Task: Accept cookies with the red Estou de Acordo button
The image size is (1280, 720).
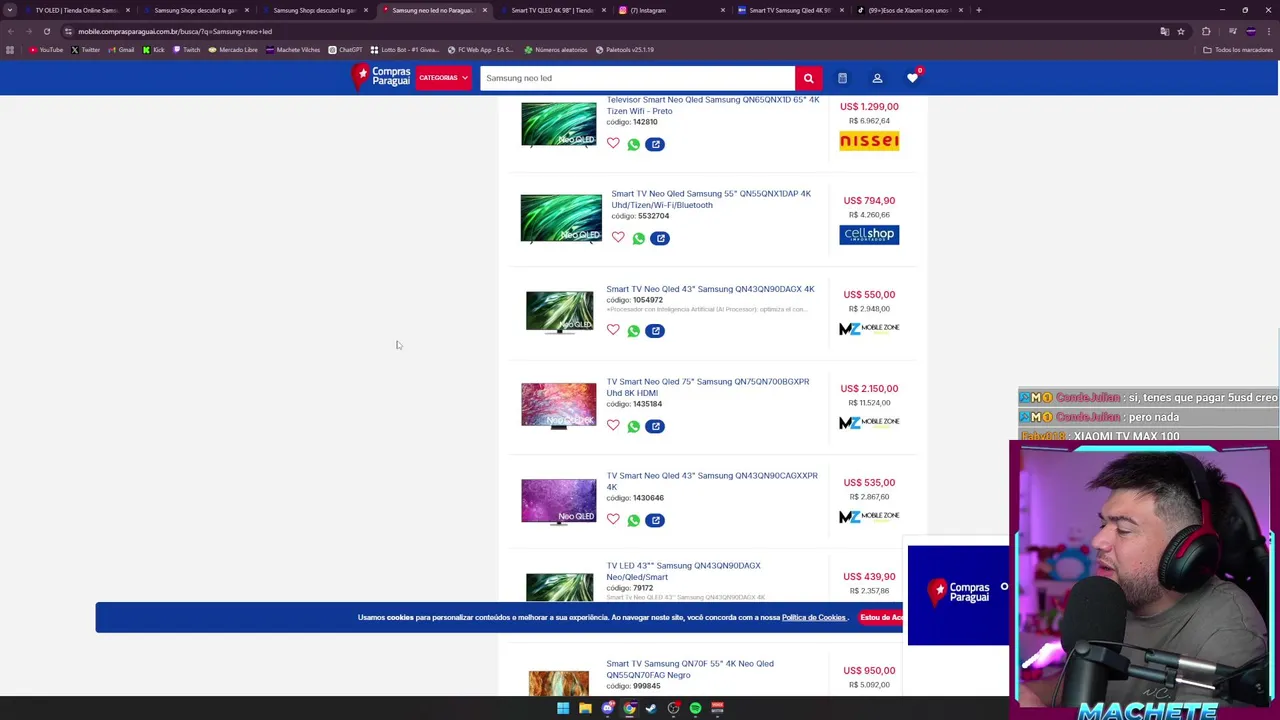Action: (x=881, y=617)
